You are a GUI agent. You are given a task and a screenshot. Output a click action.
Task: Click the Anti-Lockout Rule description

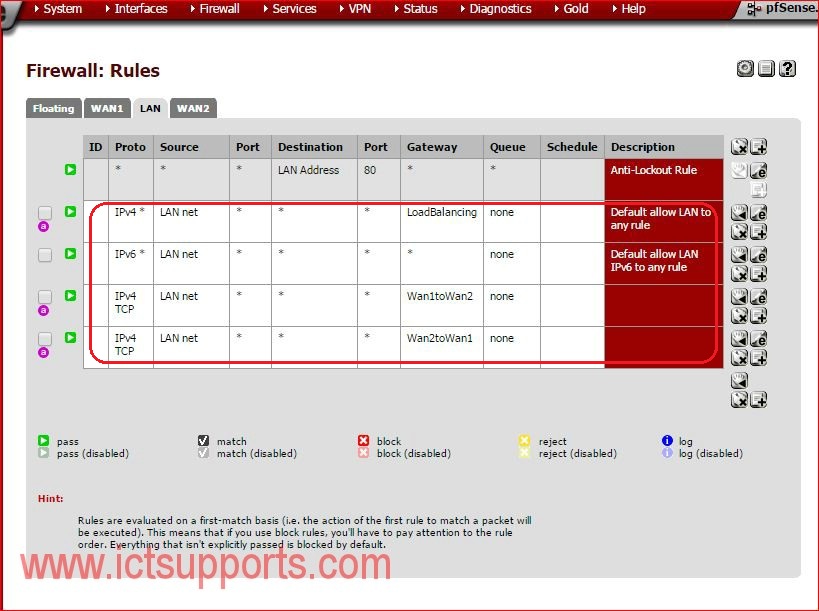click(653, 170)
